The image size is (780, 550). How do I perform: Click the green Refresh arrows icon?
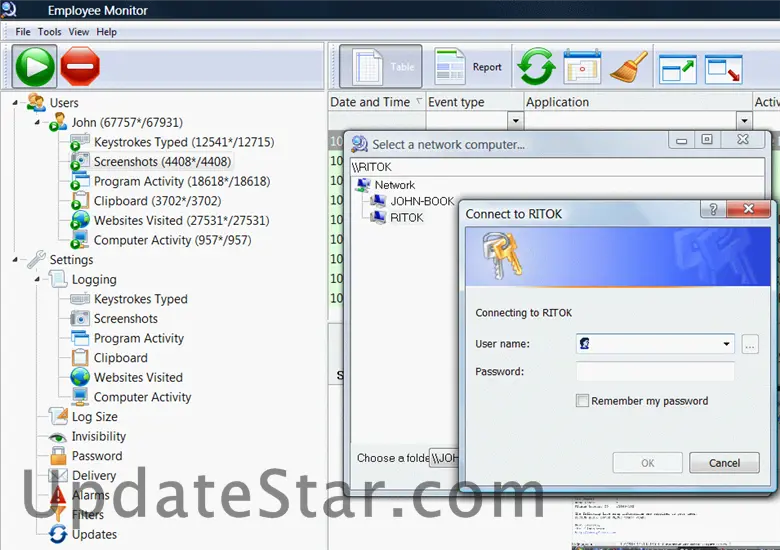pyautogui.click(x=536, y=67)
